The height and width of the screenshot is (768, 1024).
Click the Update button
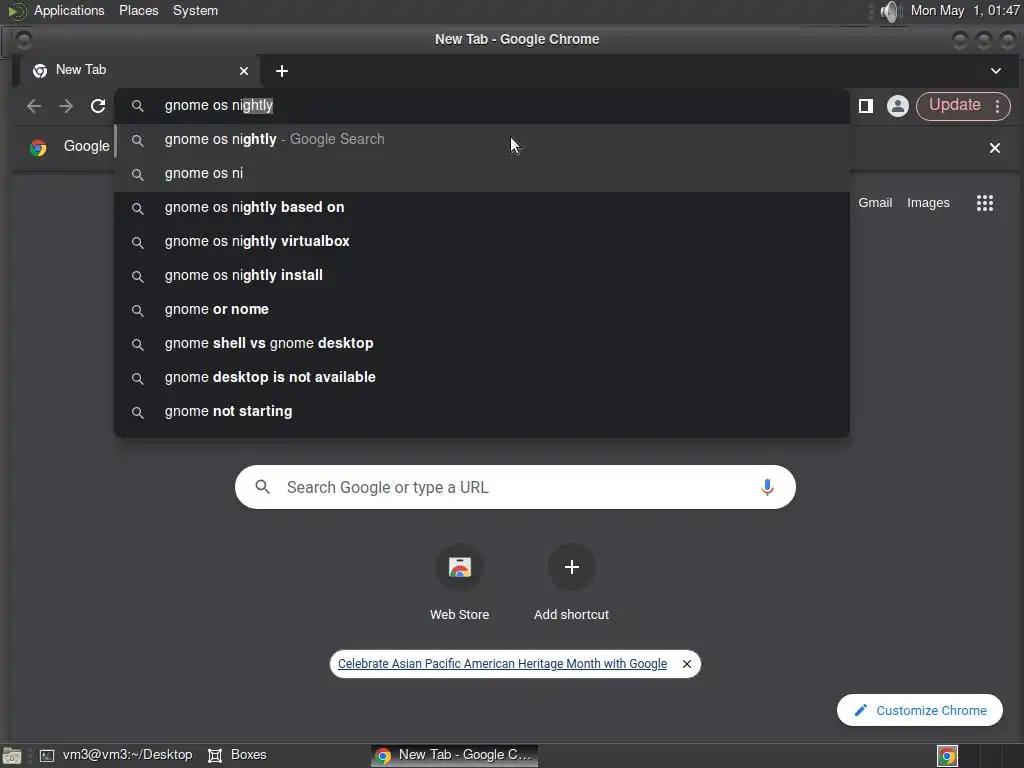point(954,105)
